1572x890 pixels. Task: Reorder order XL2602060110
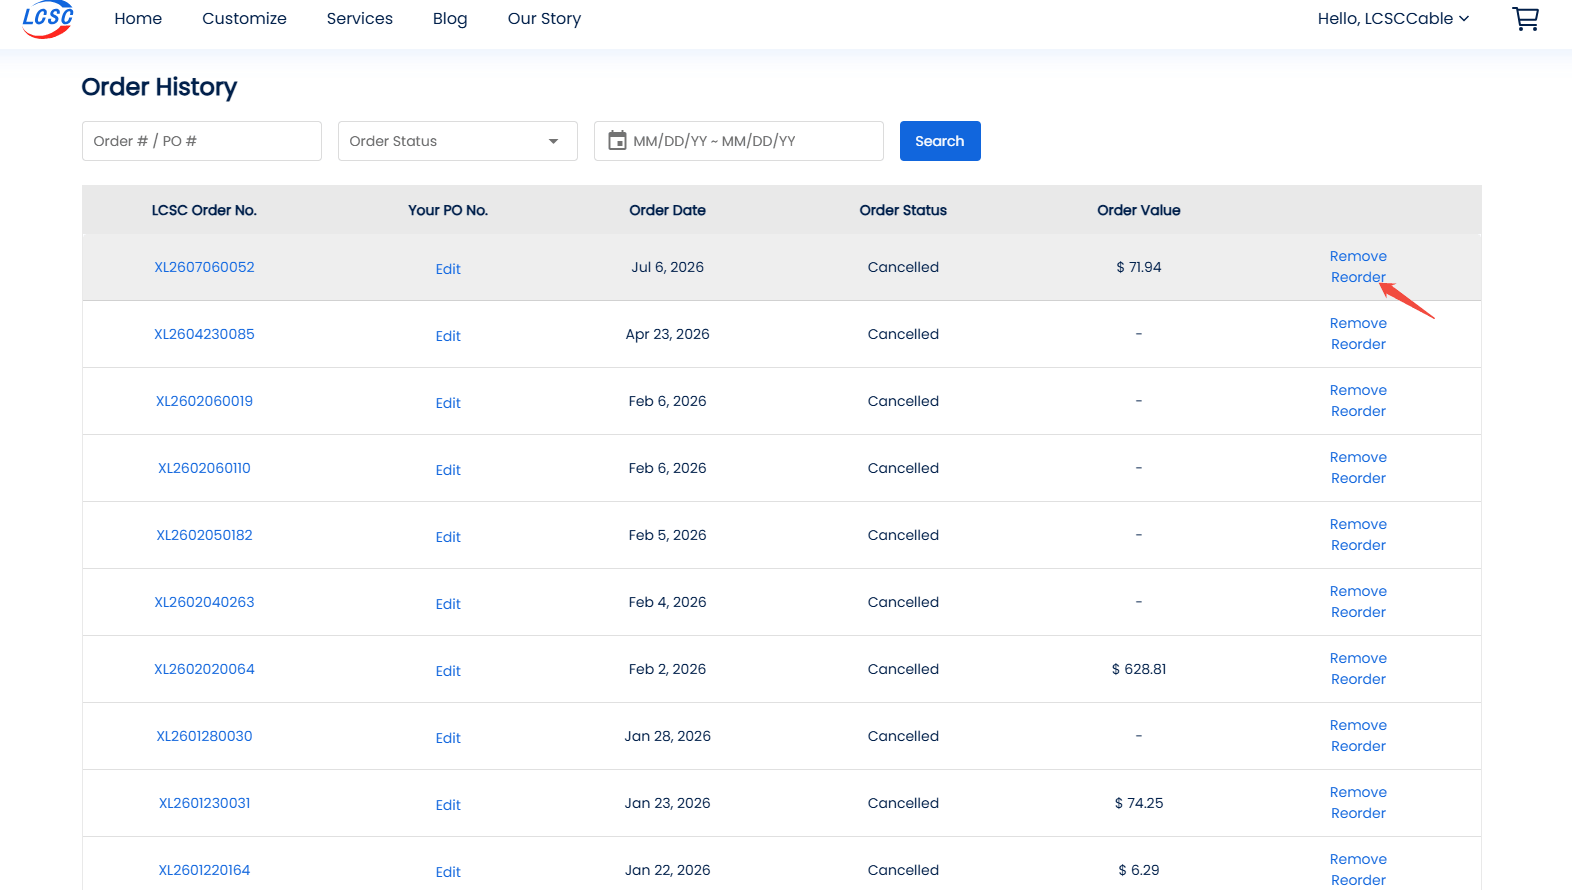click(x=1358, y=478)
